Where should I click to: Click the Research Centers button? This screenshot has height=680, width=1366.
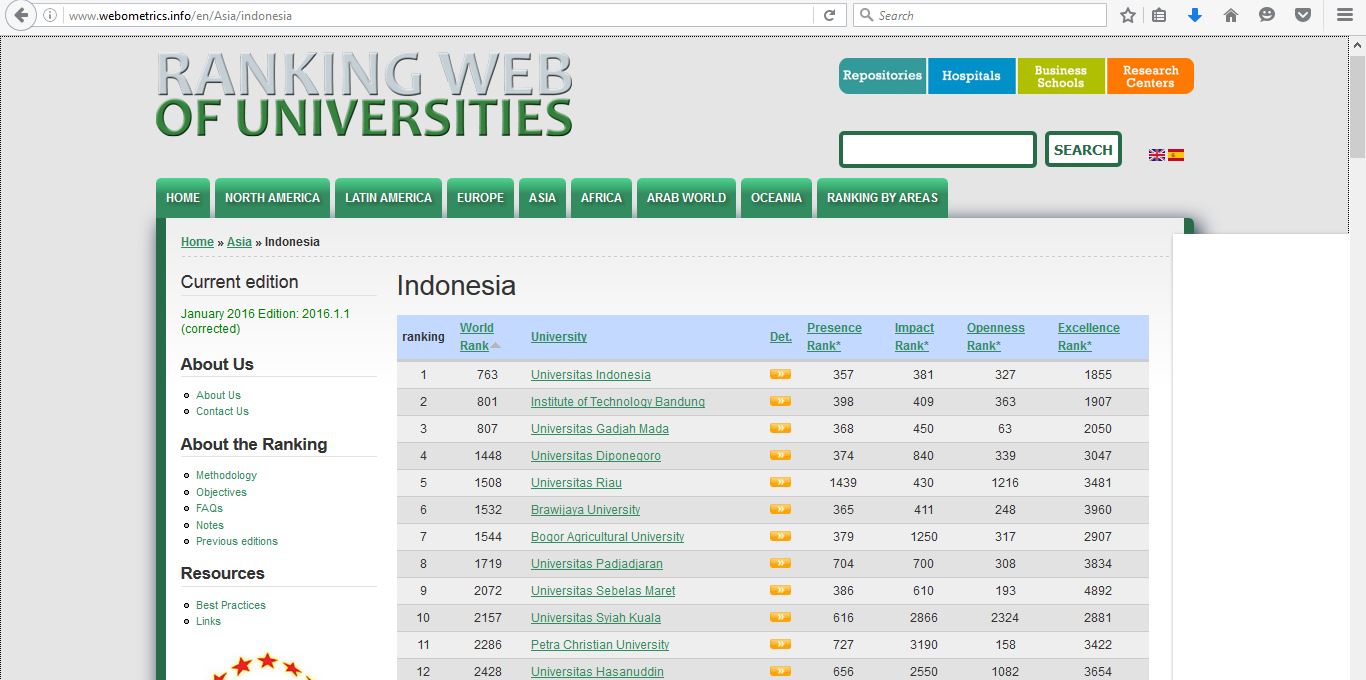[x=1150, y=76]
